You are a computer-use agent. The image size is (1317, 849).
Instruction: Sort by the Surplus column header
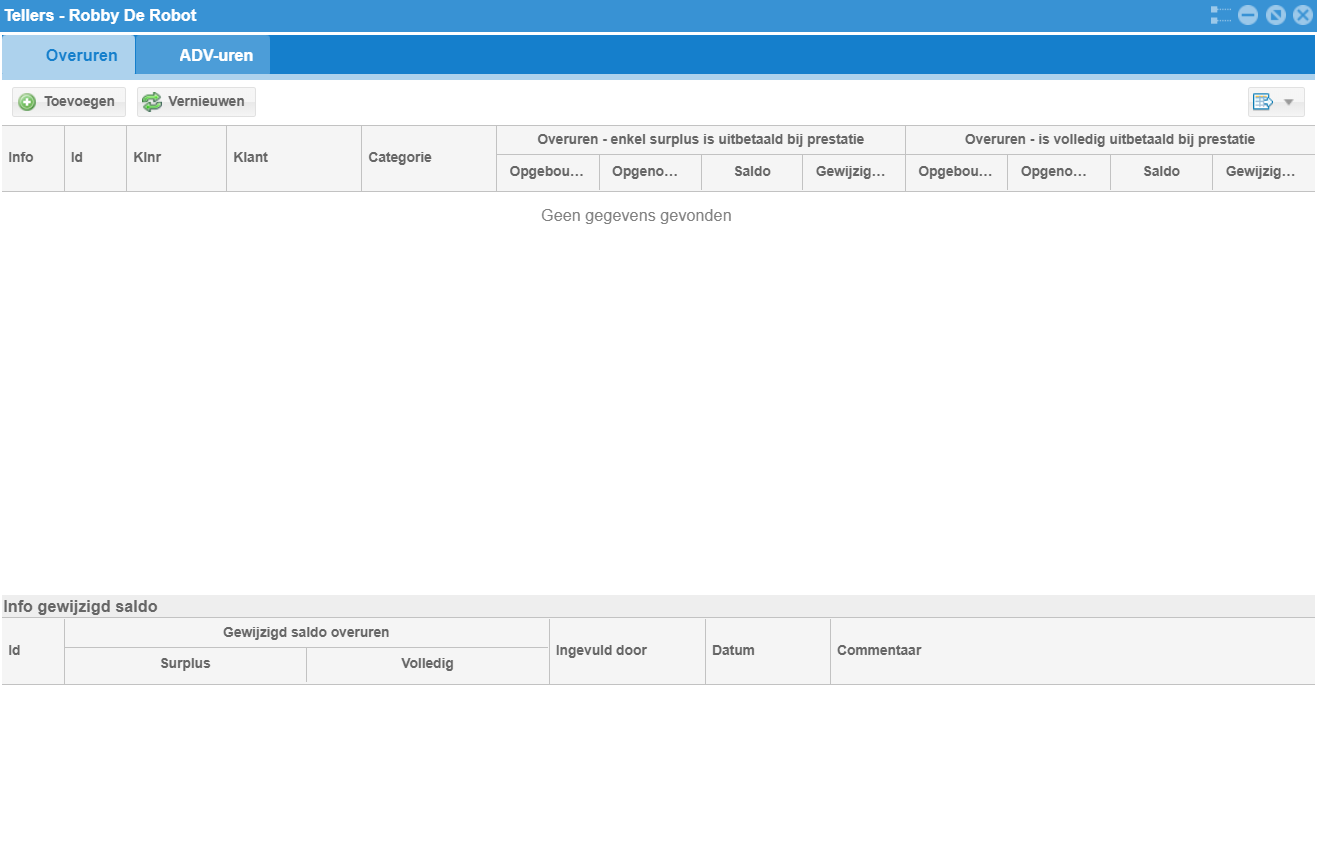185,664
